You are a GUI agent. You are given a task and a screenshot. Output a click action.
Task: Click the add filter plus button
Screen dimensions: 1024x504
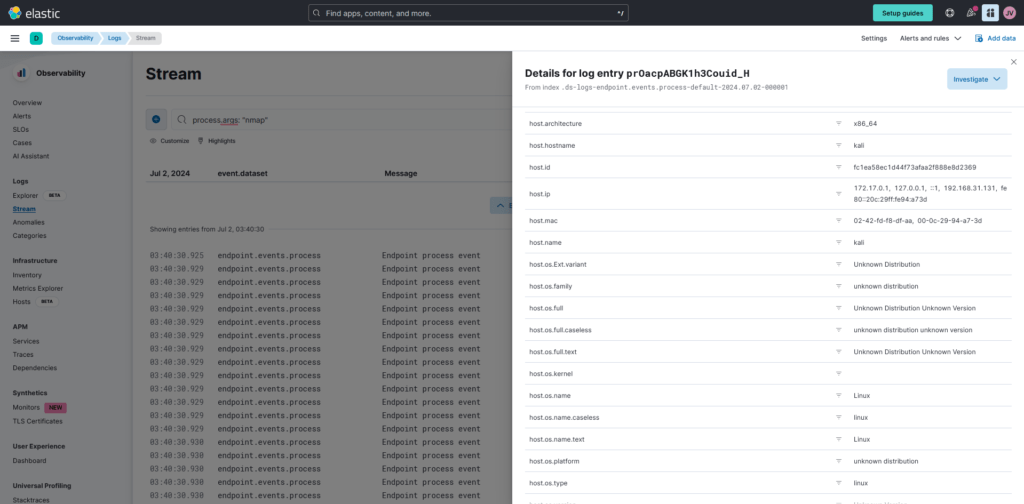[x=156, y=119]
